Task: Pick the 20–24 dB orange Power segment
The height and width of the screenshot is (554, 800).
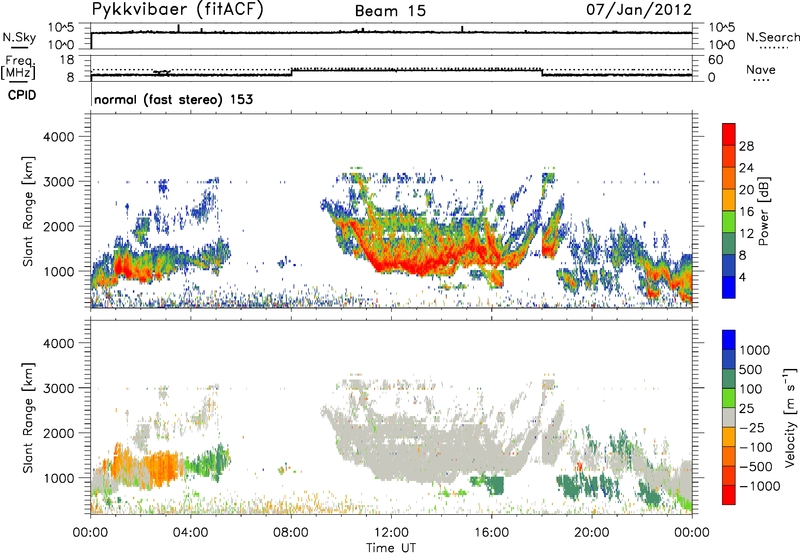Action: point(729,178)
